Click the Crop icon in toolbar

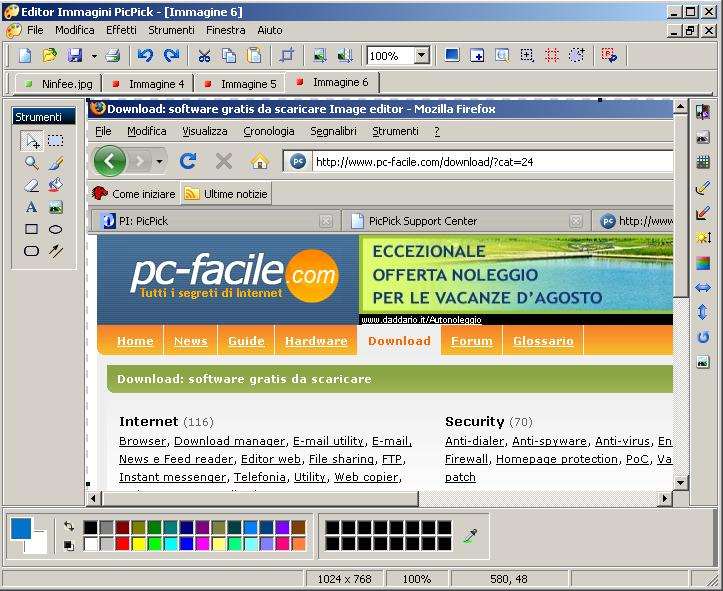point(287,56)
